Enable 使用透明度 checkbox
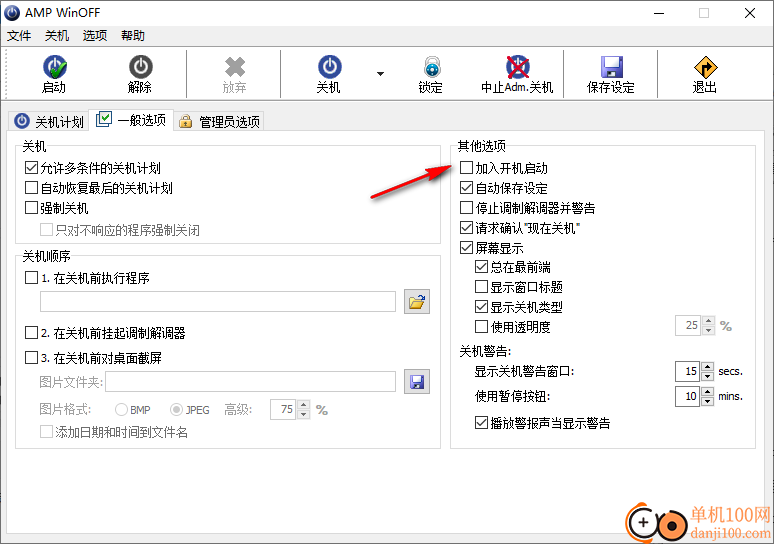This screenshot has width=774, height=544. 481,326
